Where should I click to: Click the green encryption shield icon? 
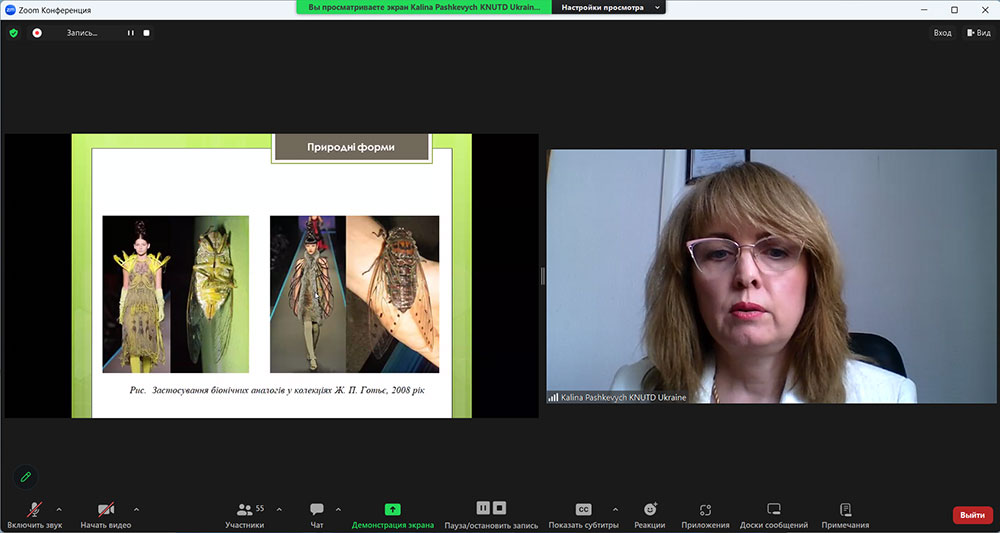pos(14,33)
